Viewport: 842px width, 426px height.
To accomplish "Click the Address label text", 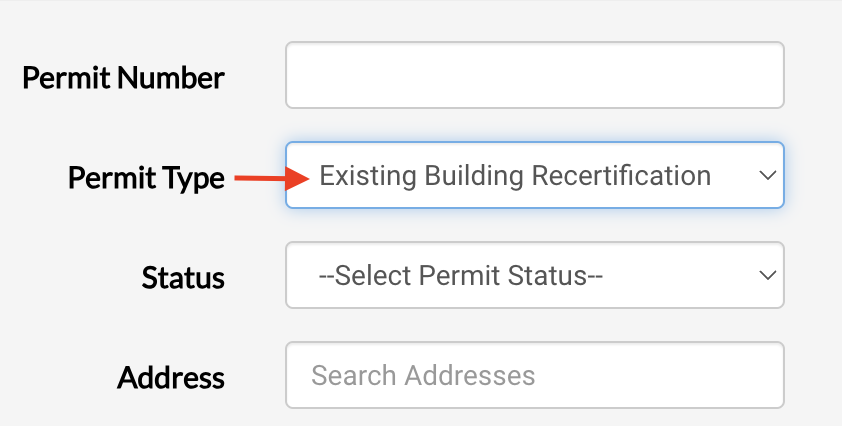I will (171, 377).
